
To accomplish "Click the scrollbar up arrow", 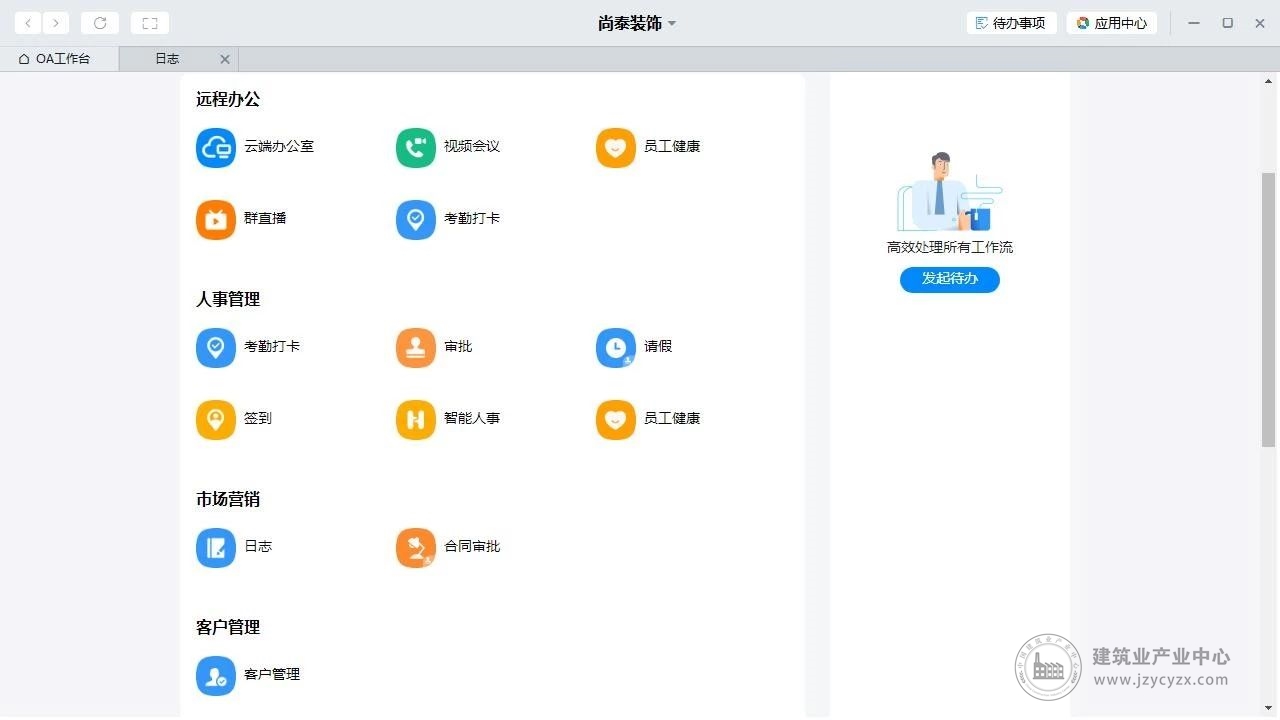I will click(1269, 79).
